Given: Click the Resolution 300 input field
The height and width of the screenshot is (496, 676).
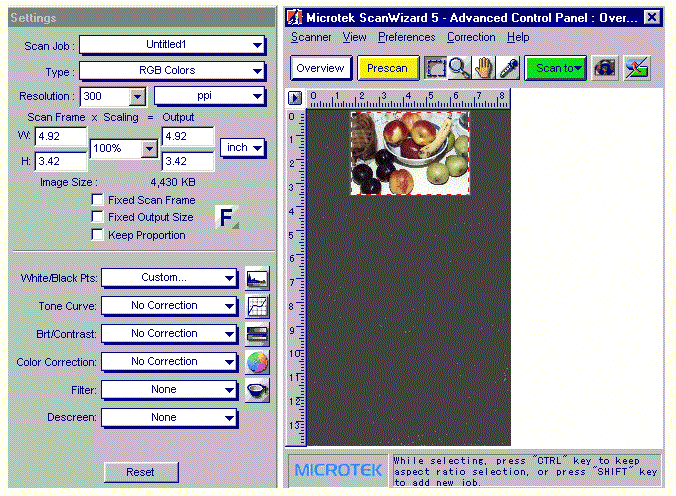Looking at the screenshot, I should coord(105,97).
